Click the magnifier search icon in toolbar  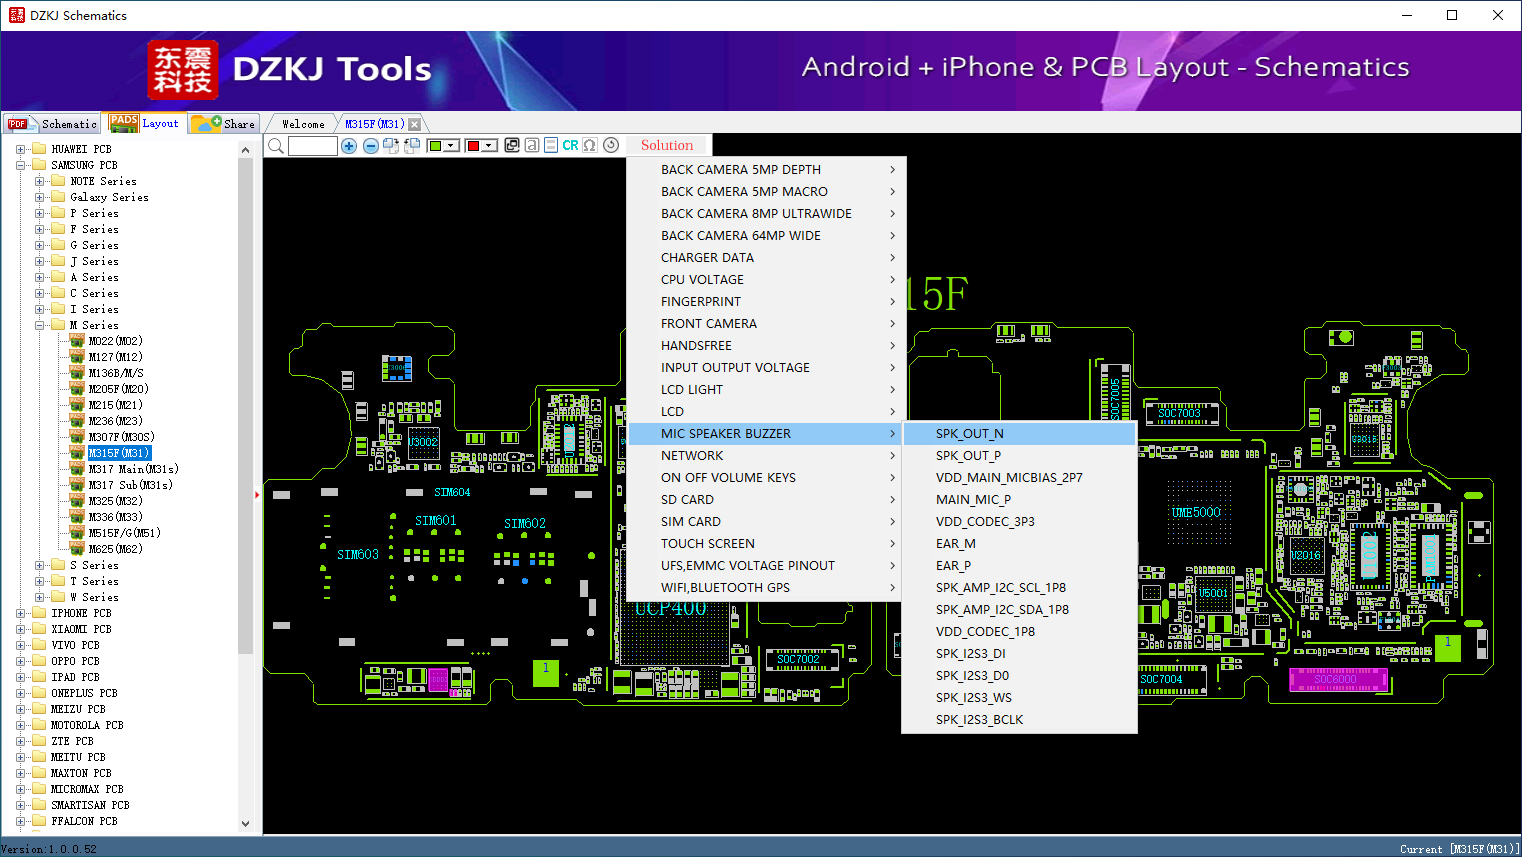[276, 146]
